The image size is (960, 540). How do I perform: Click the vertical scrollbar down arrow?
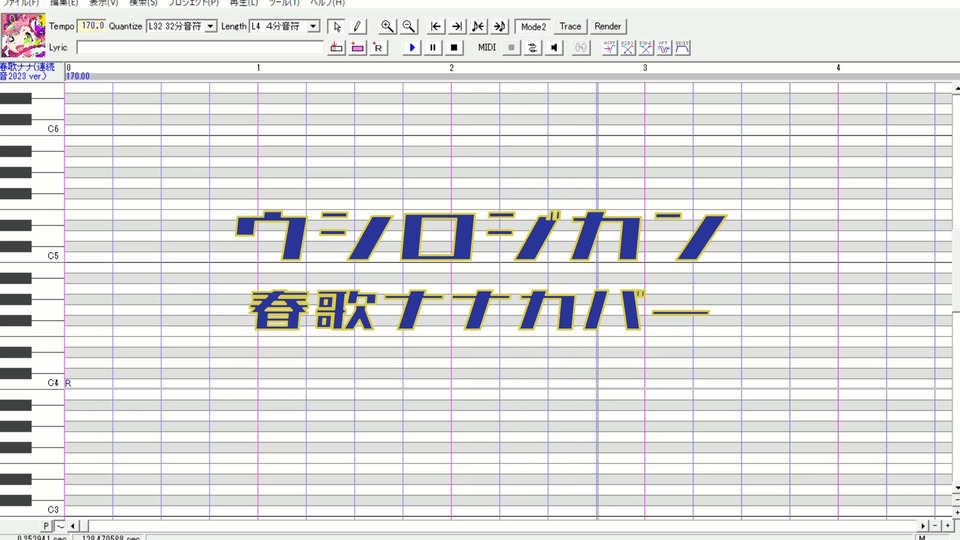pyautogui.click(x=956, y=488)
